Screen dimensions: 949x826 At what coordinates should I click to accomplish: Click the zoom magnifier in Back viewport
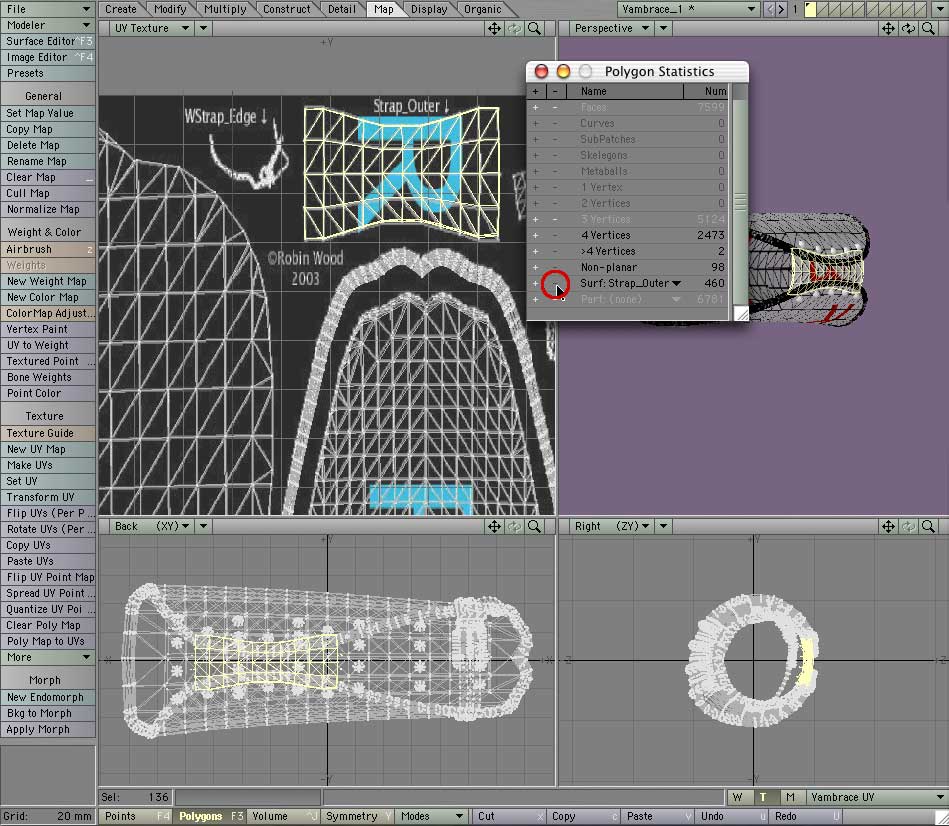[534, 526]
